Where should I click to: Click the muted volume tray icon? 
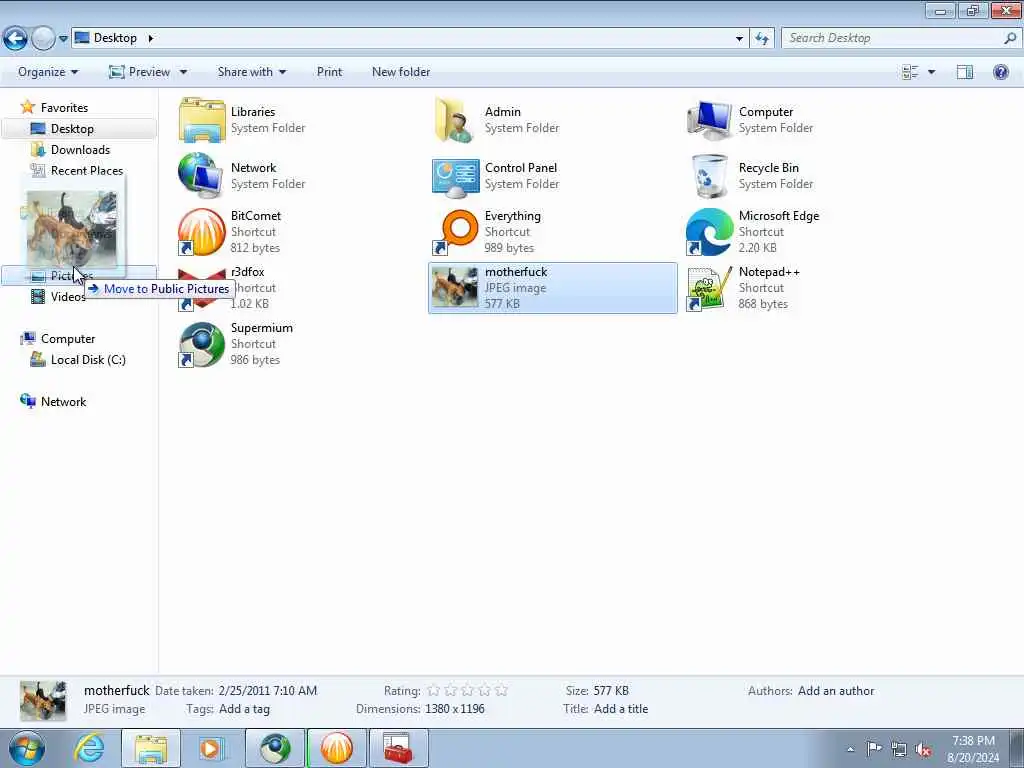click(923, 750)
